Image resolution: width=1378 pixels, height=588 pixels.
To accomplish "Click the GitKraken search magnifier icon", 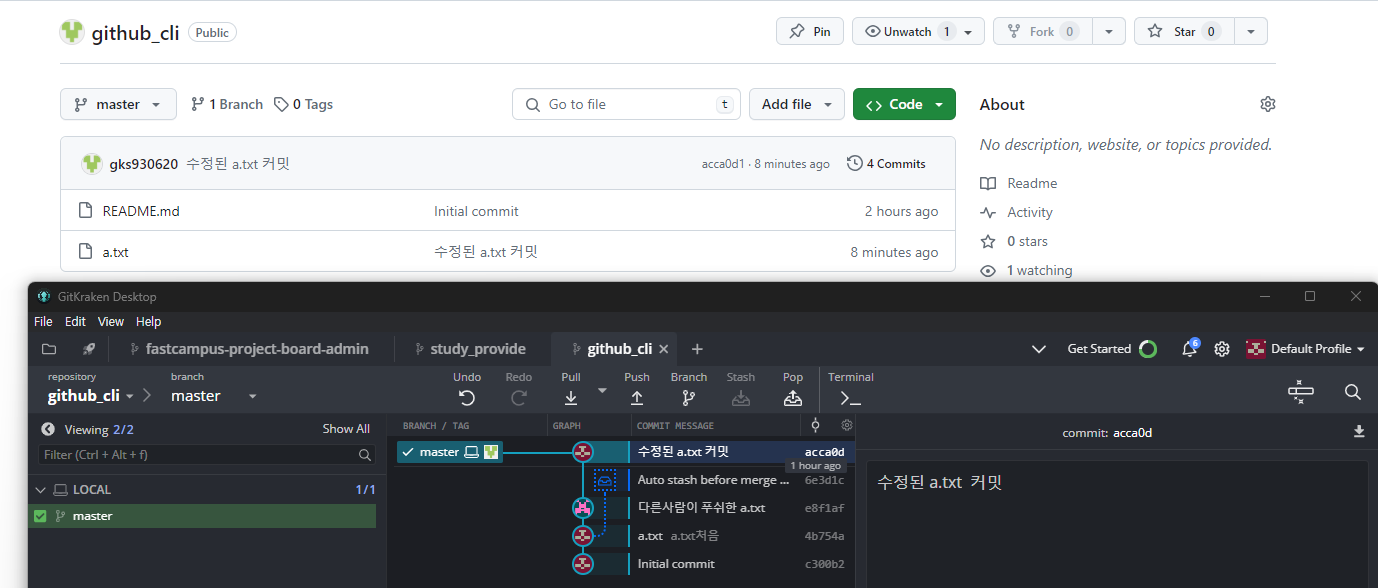I will pyautogui.click(x=1353, y=392).
